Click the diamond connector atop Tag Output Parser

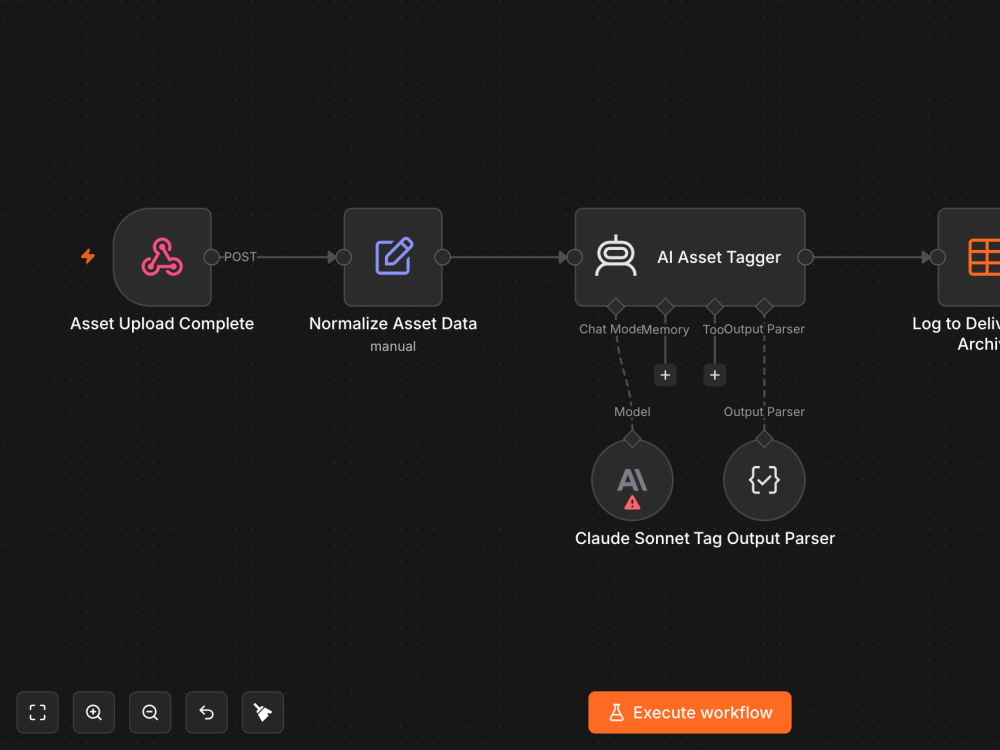(x=764, y=439)
